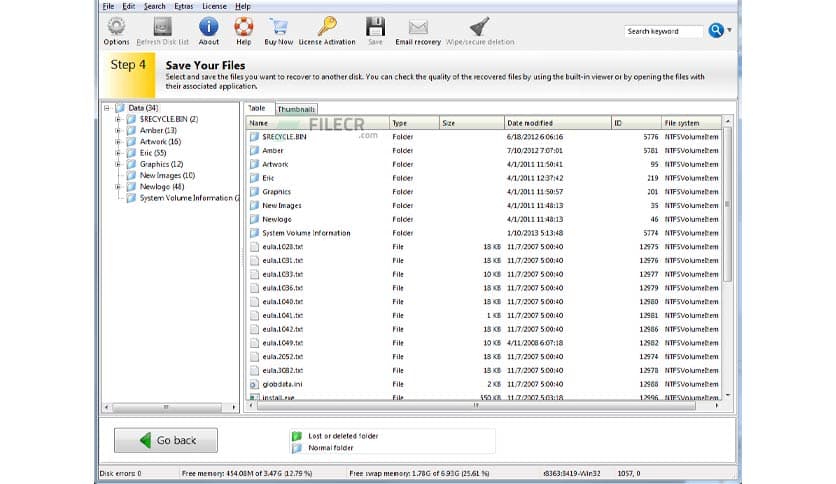Viewport: 836px width, 484px height.
Task: Sort by the Type column header
Action: 414,123
